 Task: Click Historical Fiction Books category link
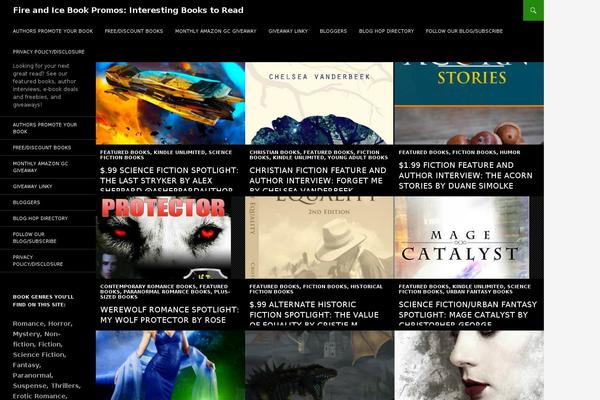316,289
